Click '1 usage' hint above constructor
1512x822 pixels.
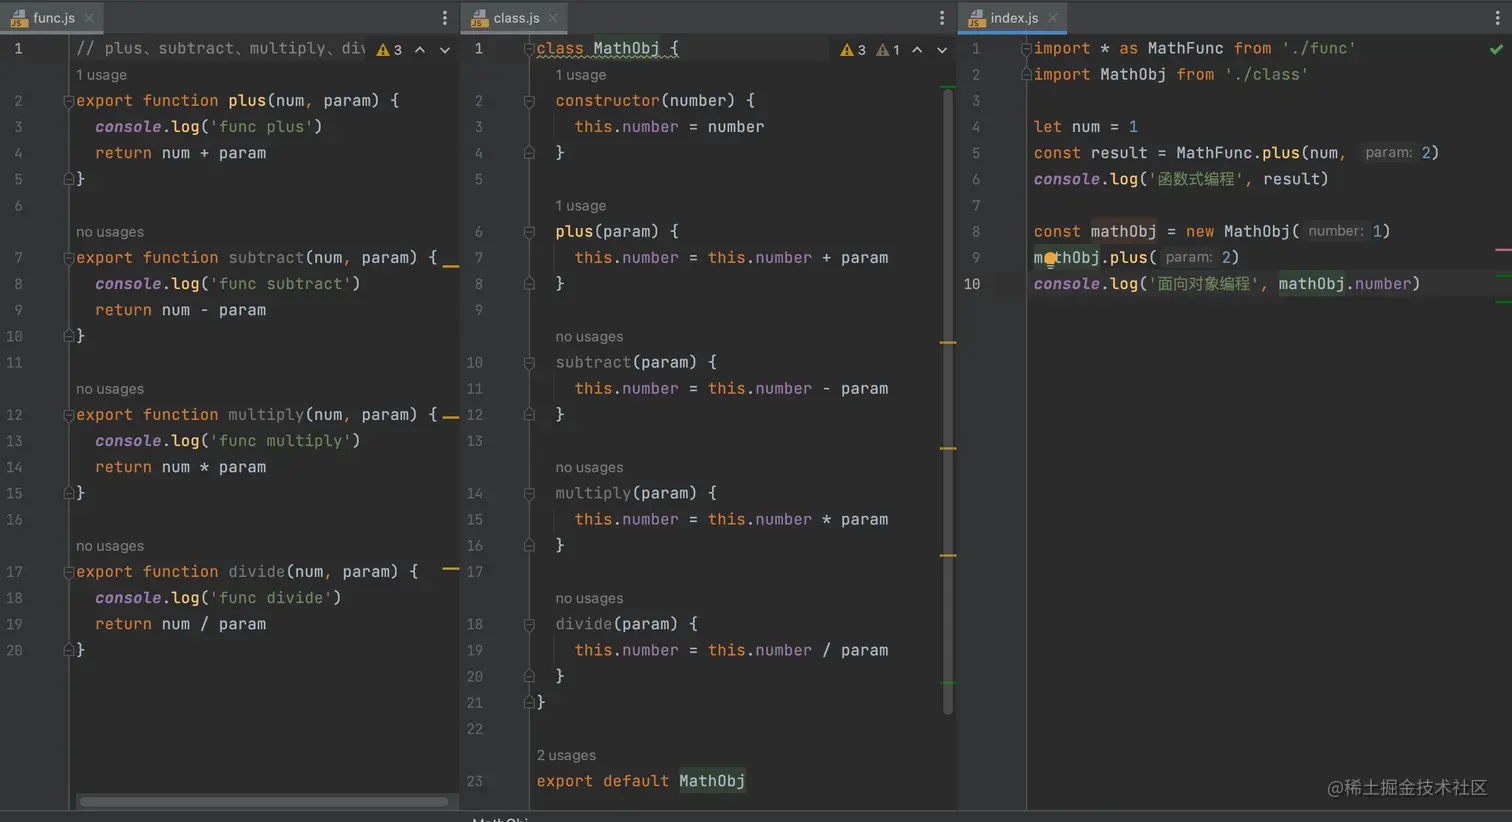[x=581, y=75]
